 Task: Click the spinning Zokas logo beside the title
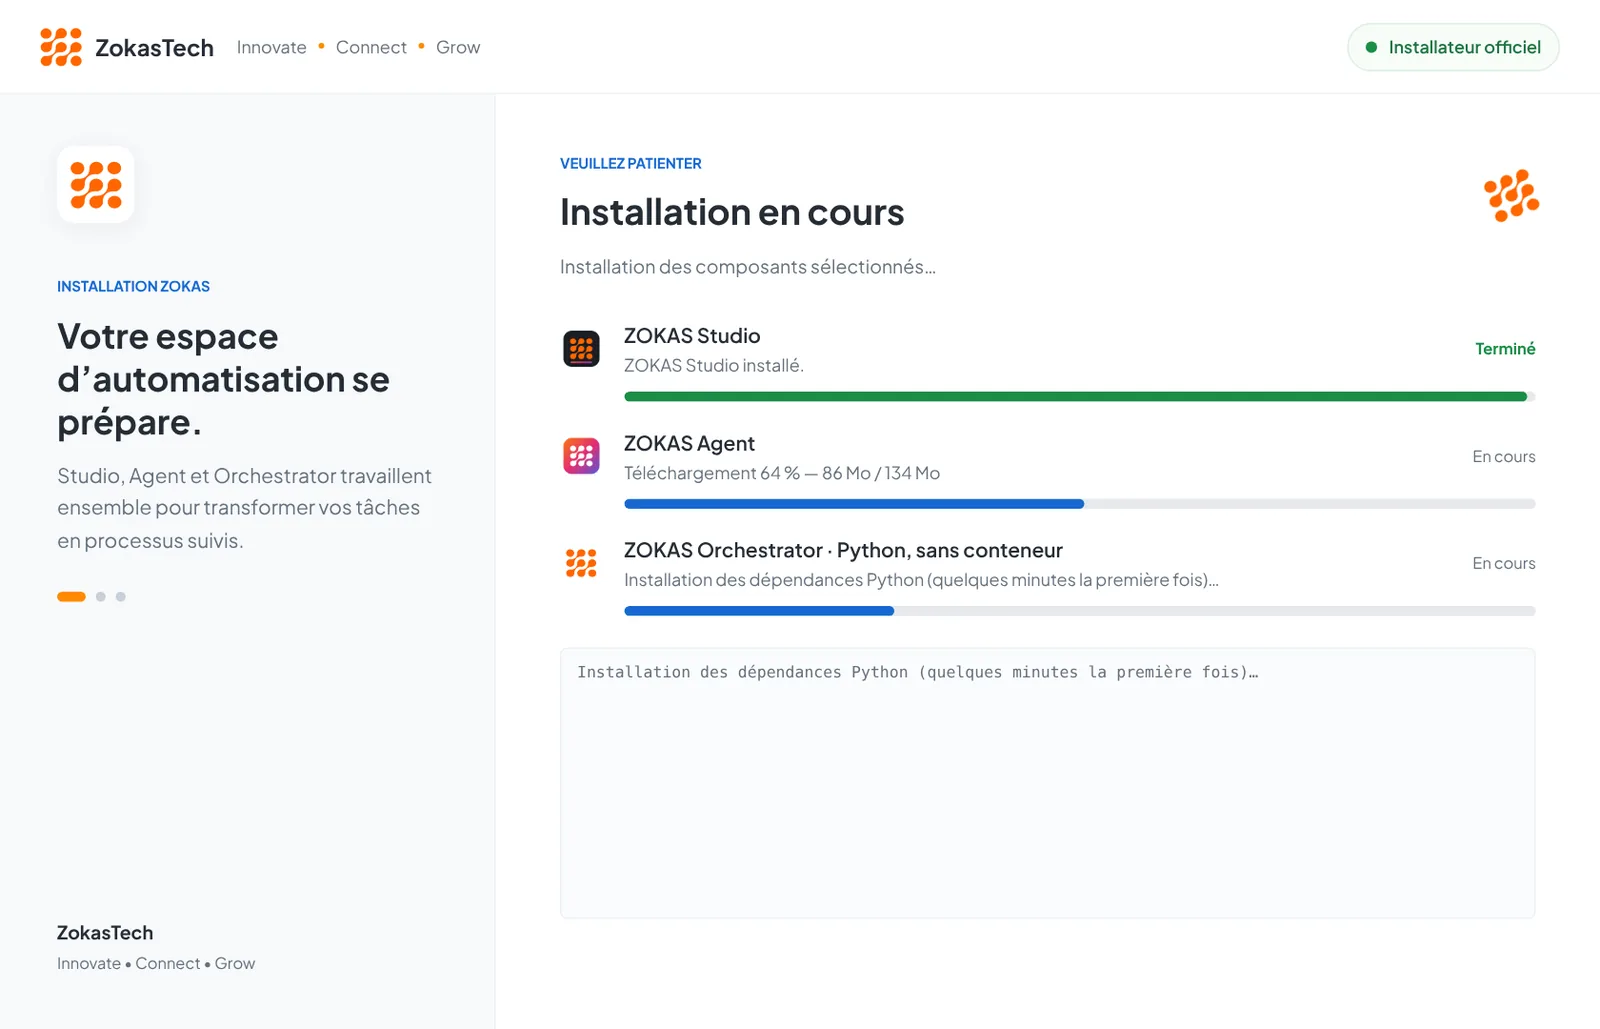(1511, 195)
